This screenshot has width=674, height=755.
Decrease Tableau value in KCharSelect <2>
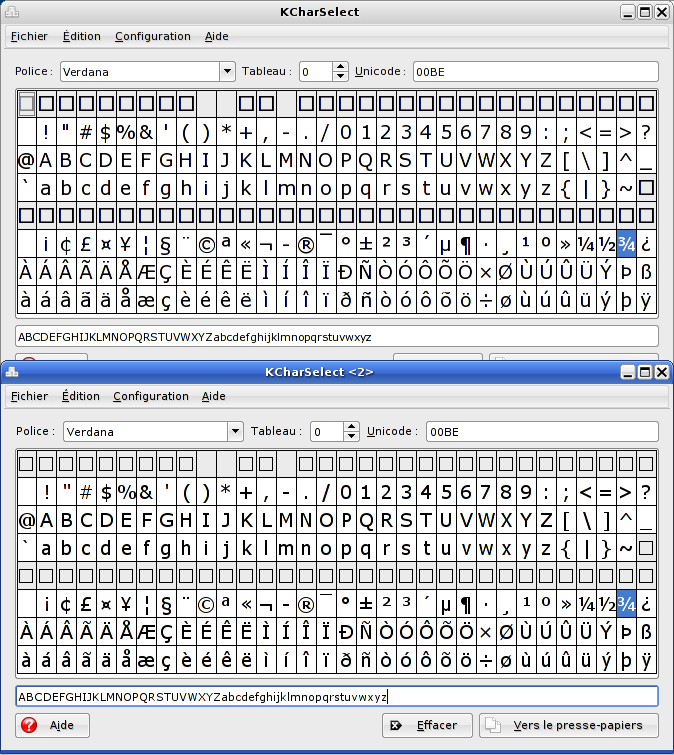pos(351,436)
